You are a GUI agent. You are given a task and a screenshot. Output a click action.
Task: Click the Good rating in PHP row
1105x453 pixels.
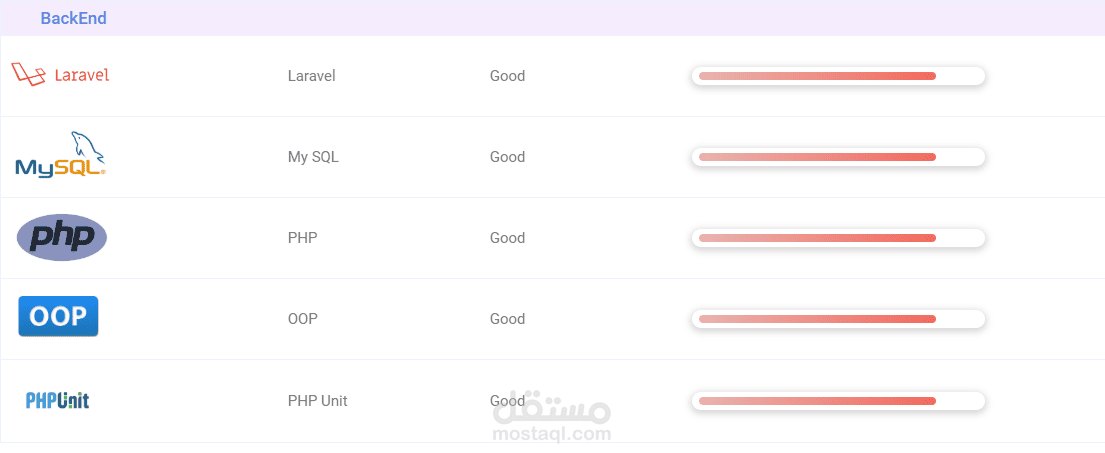(507, 238)
